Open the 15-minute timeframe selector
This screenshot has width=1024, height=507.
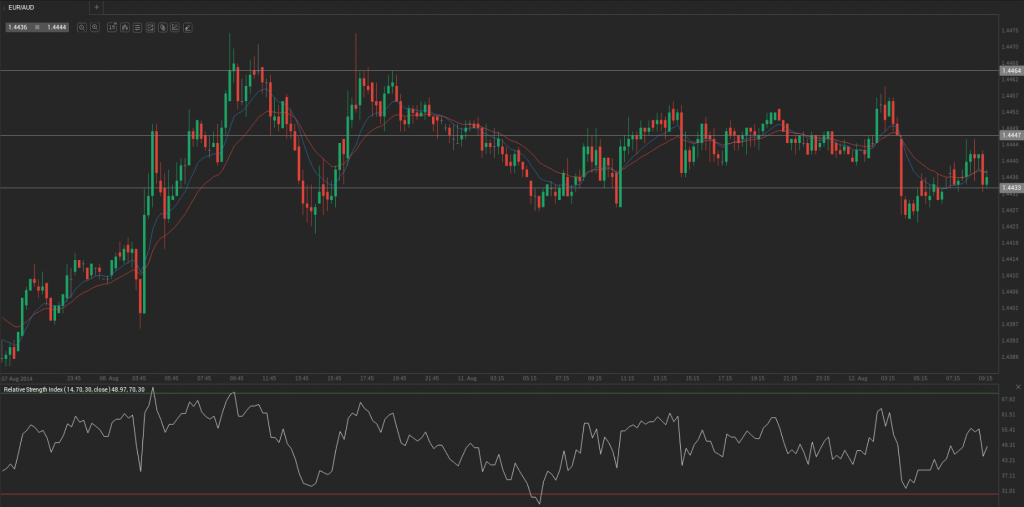tap(112, 27)
